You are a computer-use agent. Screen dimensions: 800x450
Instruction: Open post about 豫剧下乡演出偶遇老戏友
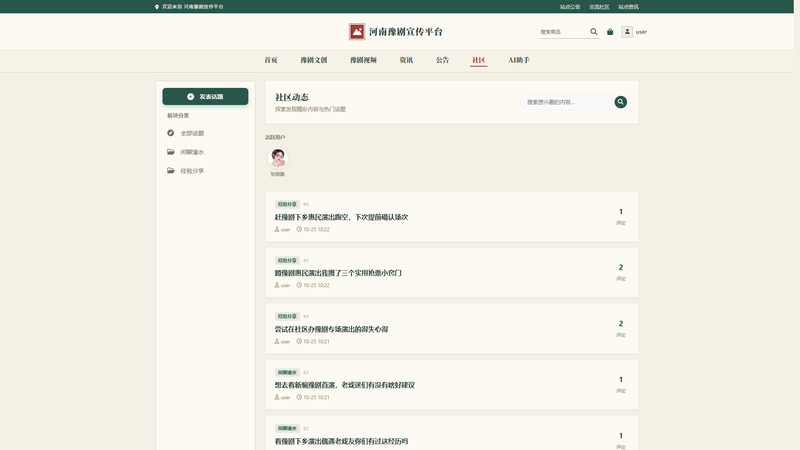tap(341, 441)
